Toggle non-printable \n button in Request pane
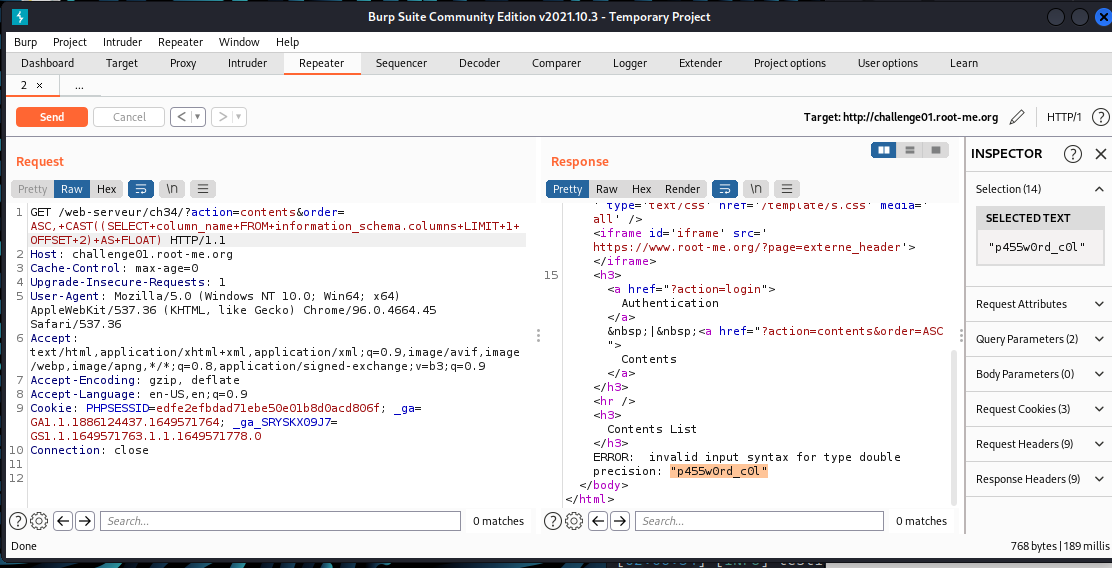Image resolution: width=1112 pixels, height=568 pixels. (172, 189)
